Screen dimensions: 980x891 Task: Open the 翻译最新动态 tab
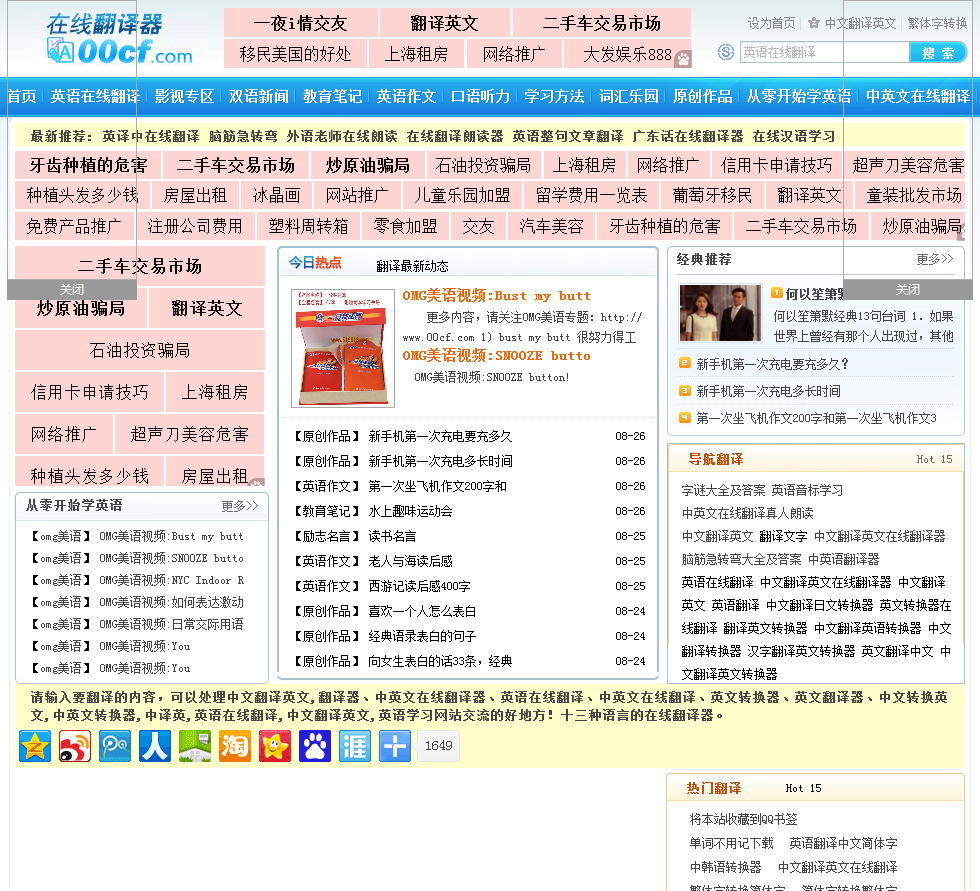pyautogui.click(x=412, y=266)
